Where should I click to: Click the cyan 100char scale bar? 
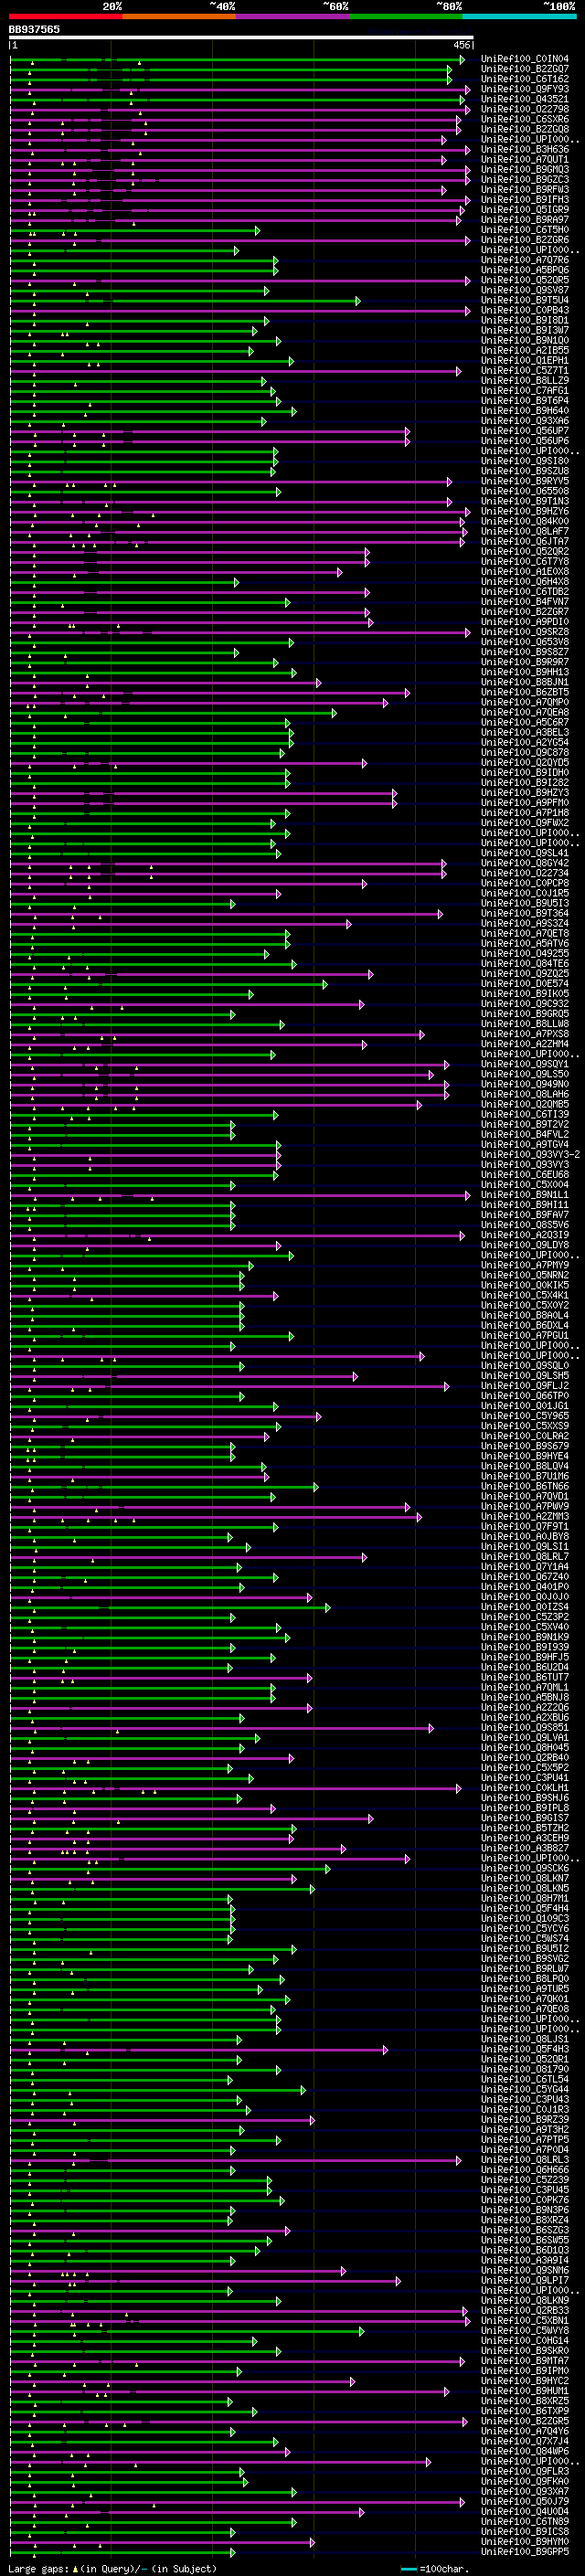pyautogui.click(x=408, y=2570)
